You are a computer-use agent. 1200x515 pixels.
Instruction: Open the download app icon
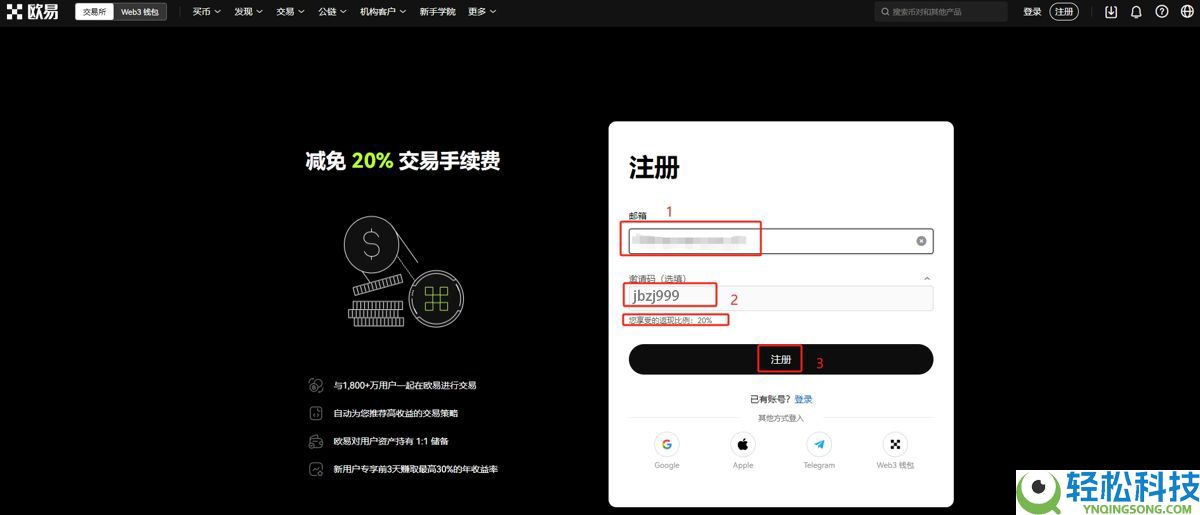click(x=1111, y=12)
